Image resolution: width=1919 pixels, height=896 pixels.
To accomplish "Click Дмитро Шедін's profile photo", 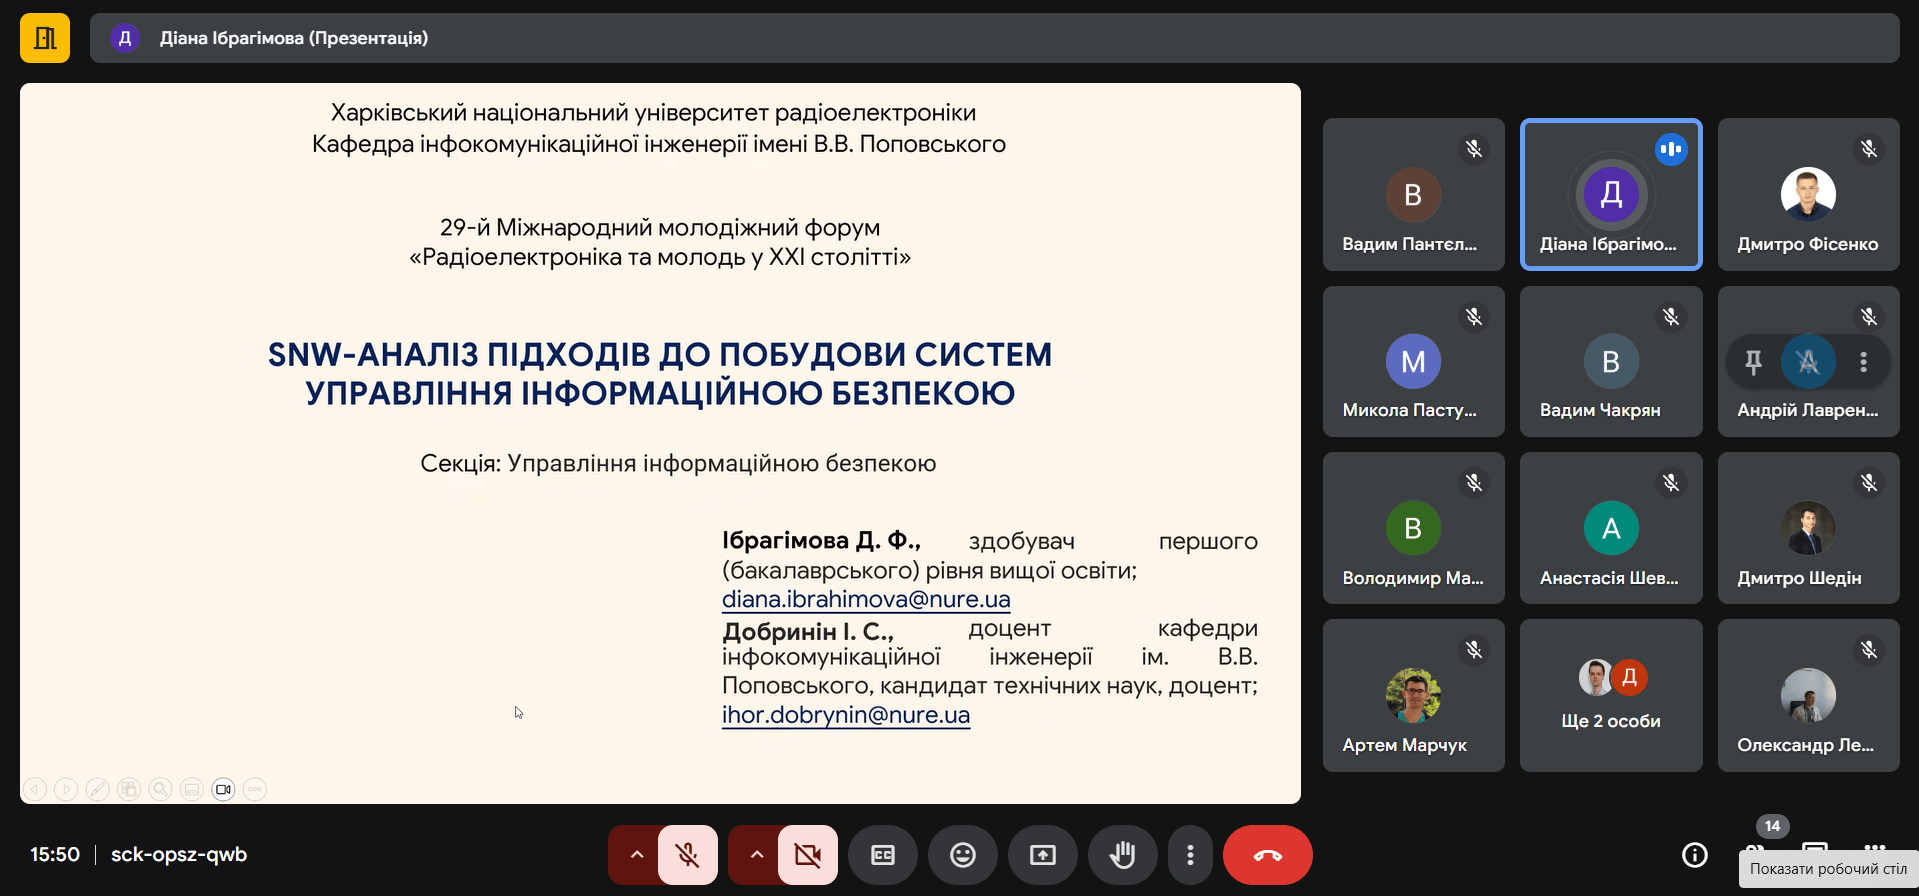I will 1808,528.
